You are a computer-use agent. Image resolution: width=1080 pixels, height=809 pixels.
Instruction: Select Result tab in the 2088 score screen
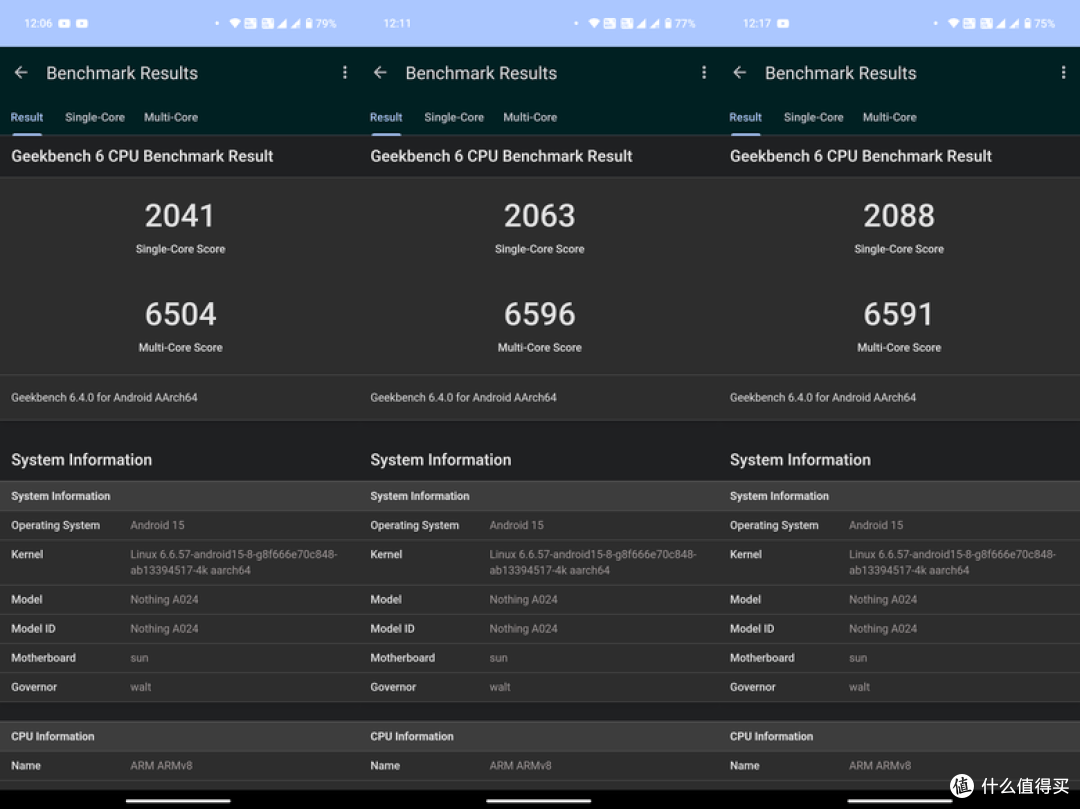pos(745,117)
